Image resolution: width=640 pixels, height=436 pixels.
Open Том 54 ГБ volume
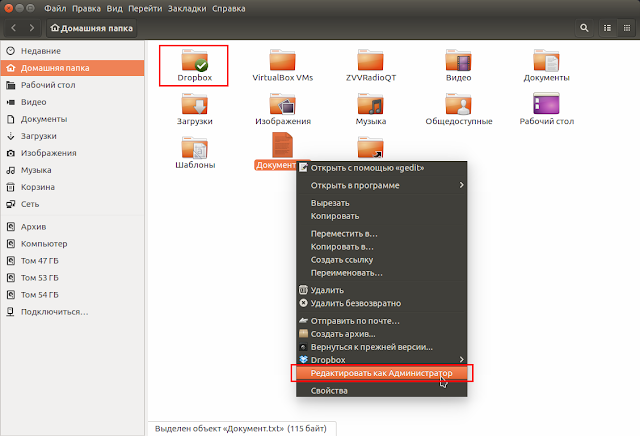click(72, 294)
